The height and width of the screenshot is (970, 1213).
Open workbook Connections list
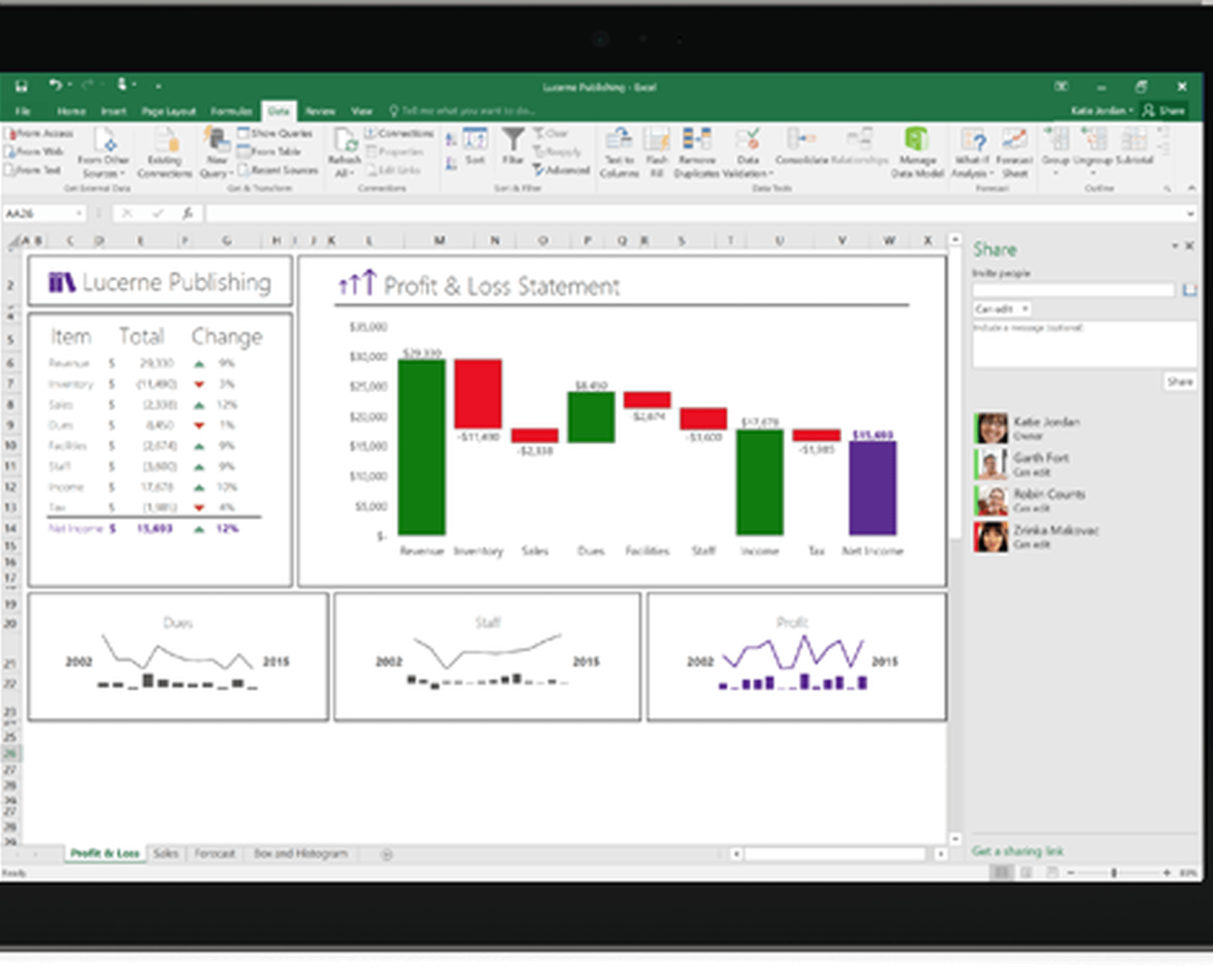[399, 133]
